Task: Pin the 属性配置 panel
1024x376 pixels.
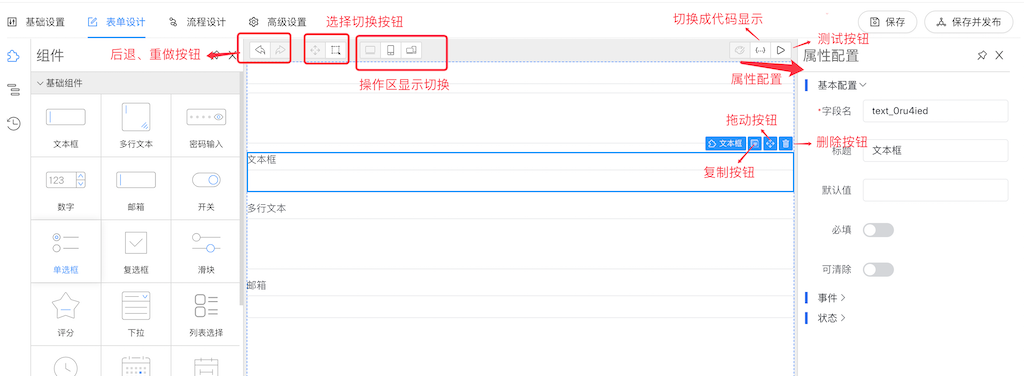Action: pos(982,55)
